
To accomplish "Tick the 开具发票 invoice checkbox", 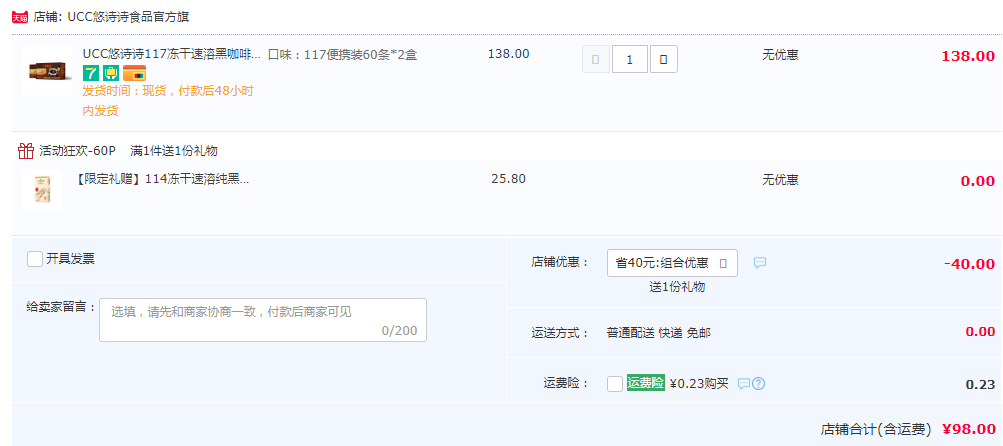I will 35,259.
